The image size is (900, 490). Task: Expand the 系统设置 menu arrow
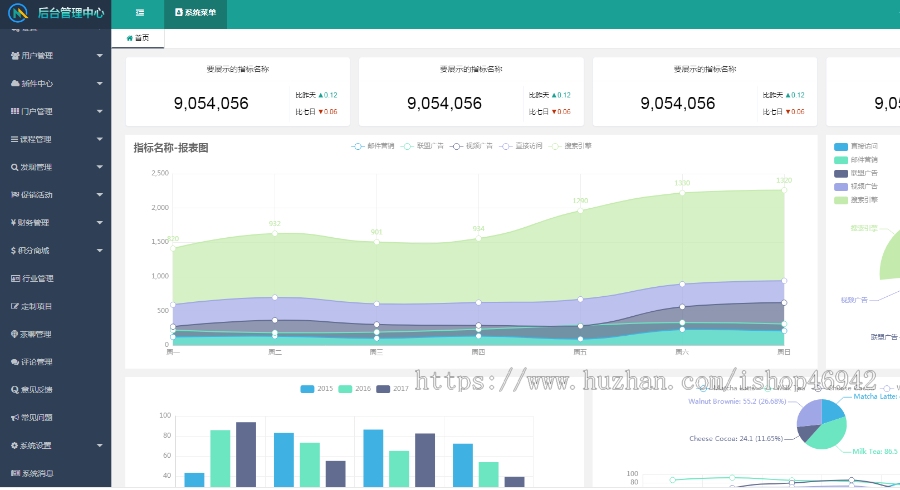[99, 445]
